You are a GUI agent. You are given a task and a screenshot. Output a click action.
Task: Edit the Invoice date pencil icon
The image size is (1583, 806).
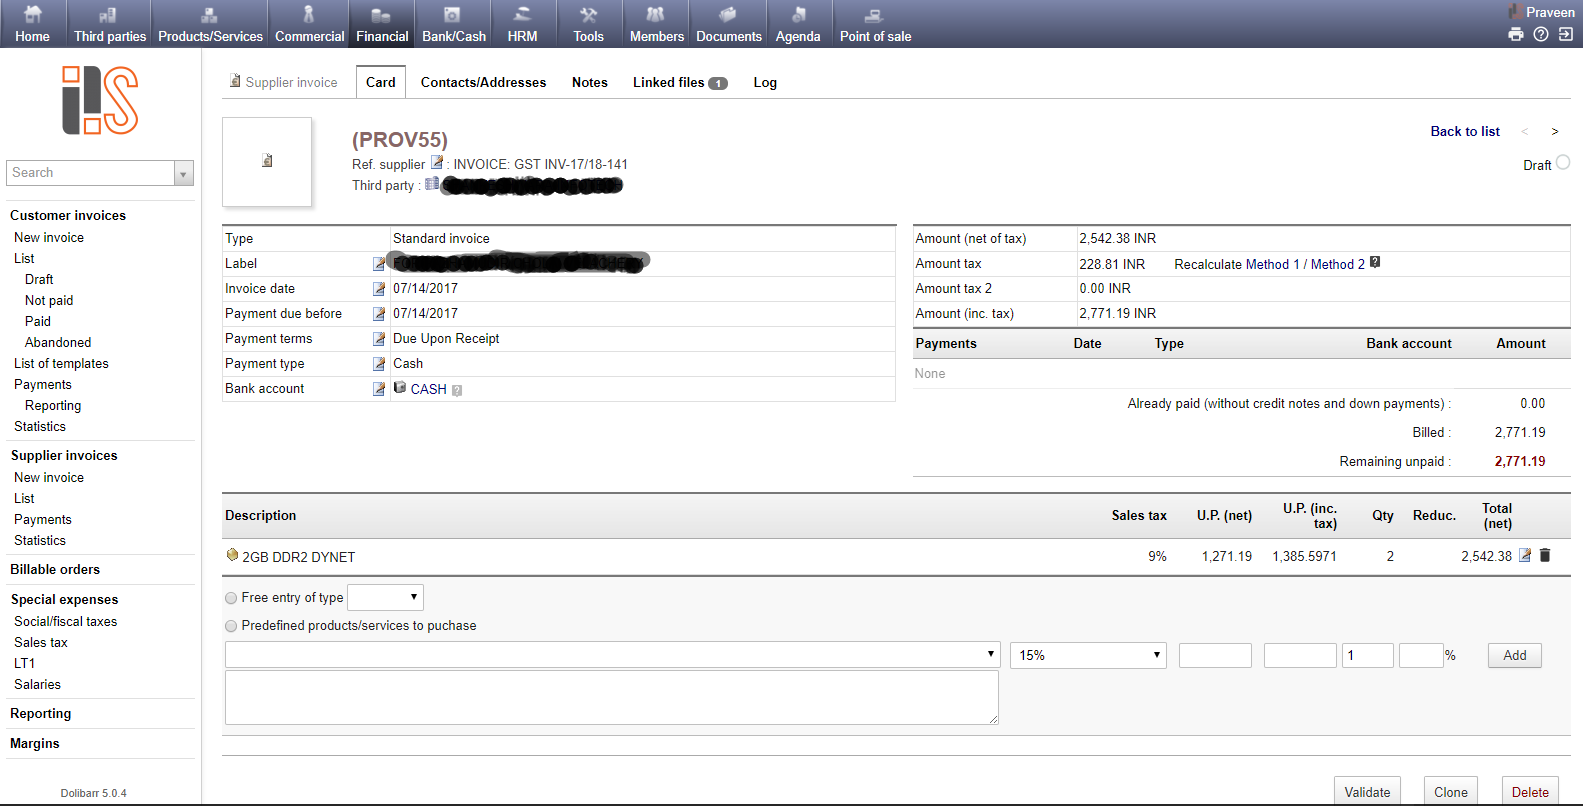pyautogui.click(x=379, y=289)
